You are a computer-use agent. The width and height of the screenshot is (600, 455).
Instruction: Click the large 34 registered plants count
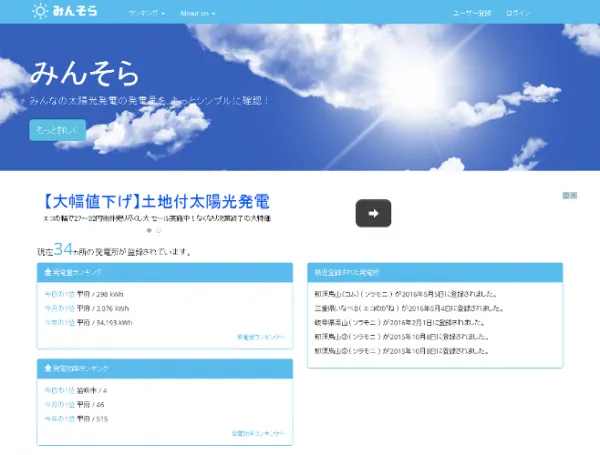tap(63, 249)
